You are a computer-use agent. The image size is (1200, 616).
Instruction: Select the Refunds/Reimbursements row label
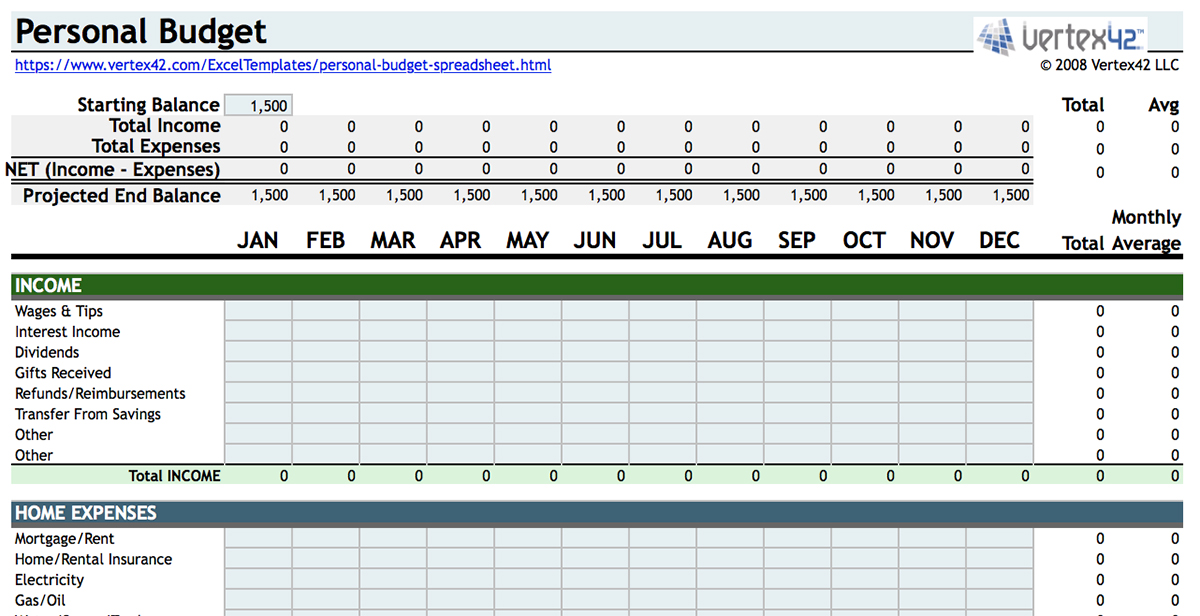100,394
